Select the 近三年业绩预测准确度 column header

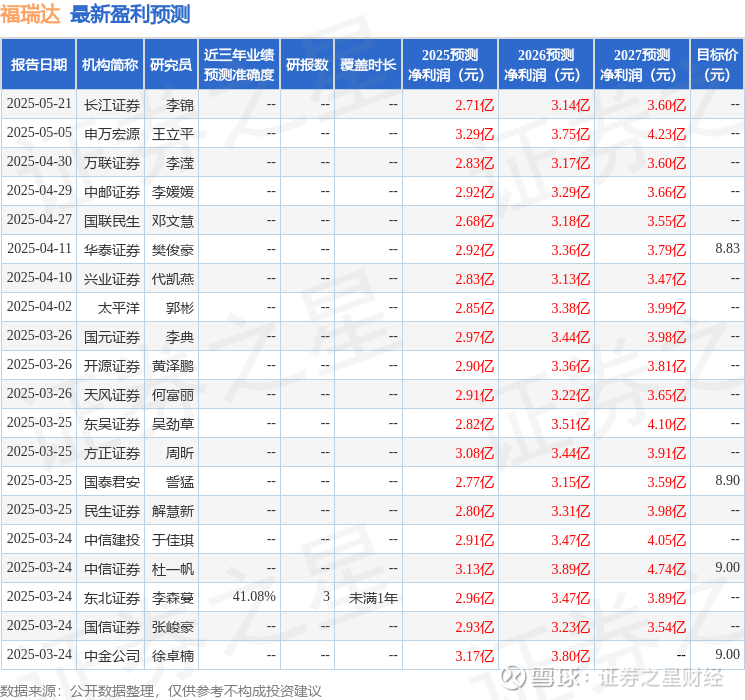click(x=239, y=65)
